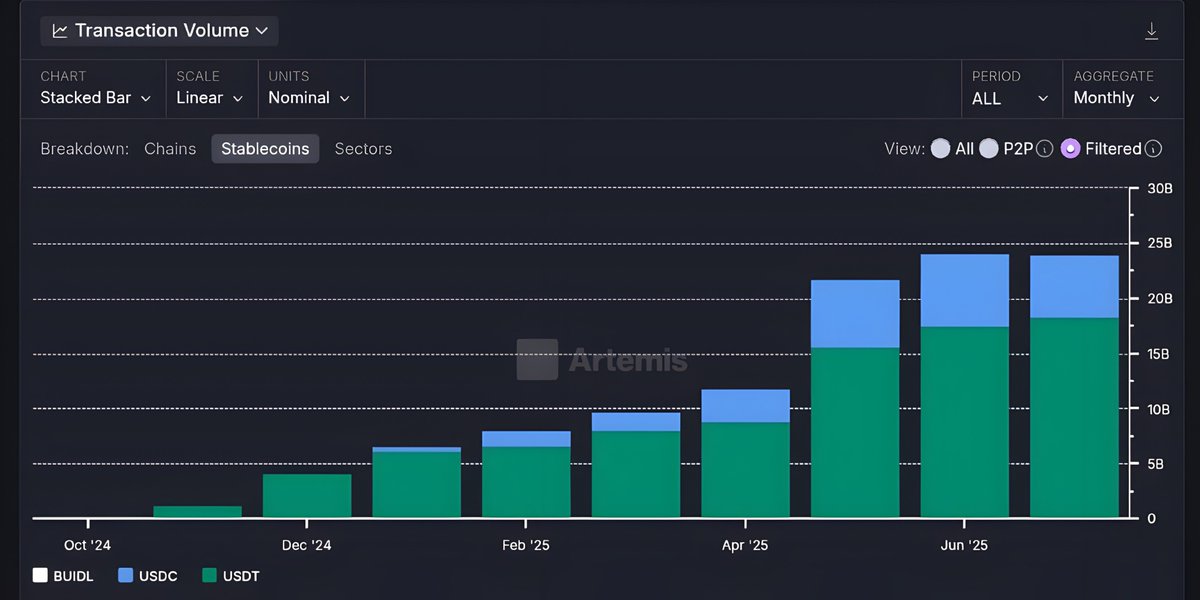Toggle the BUIDL legend series
Screen dimensions: 1200x600
pyautogui.click(x=63, y=576)
